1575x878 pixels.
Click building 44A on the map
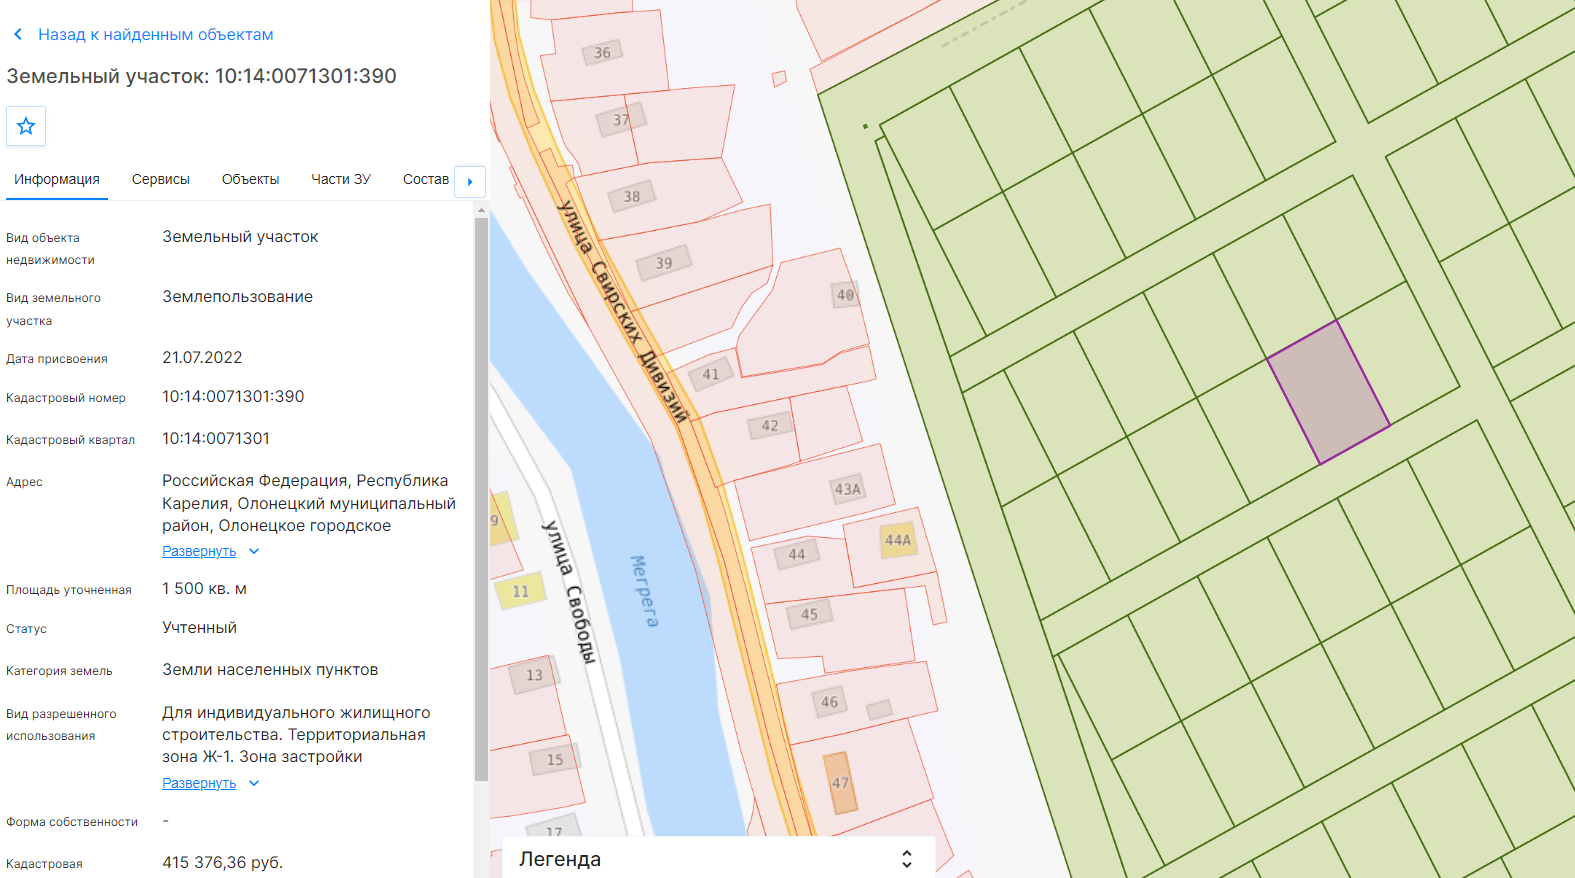898,540
